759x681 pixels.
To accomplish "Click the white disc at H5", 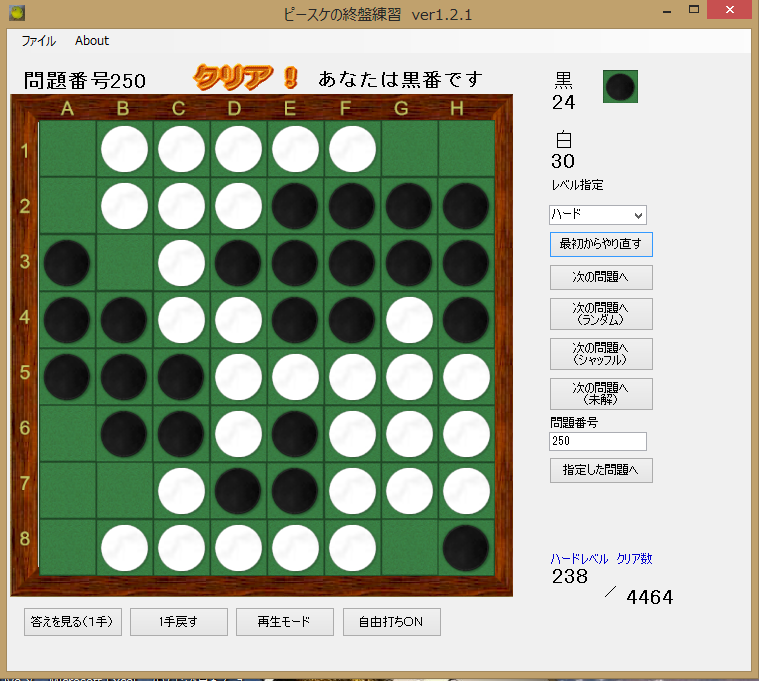I will coord(466,377).
